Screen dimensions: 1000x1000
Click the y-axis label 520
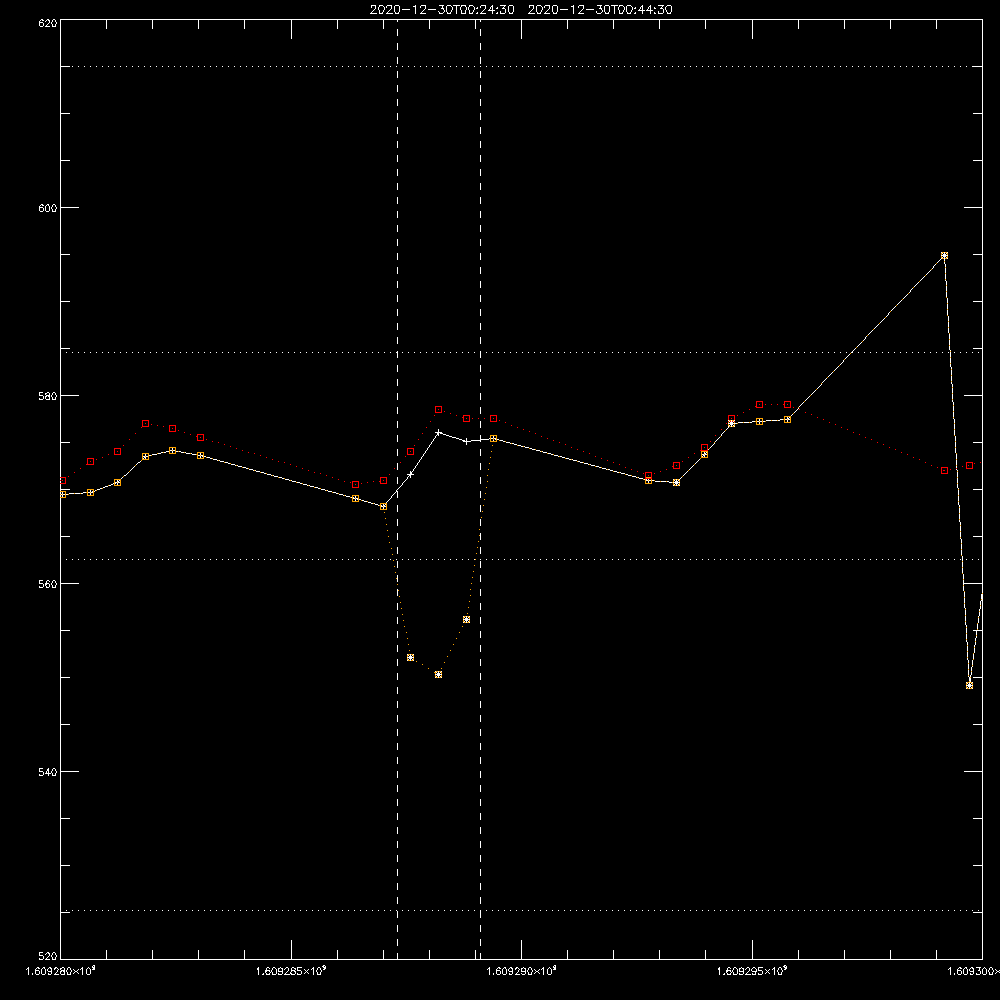(48, 956)
